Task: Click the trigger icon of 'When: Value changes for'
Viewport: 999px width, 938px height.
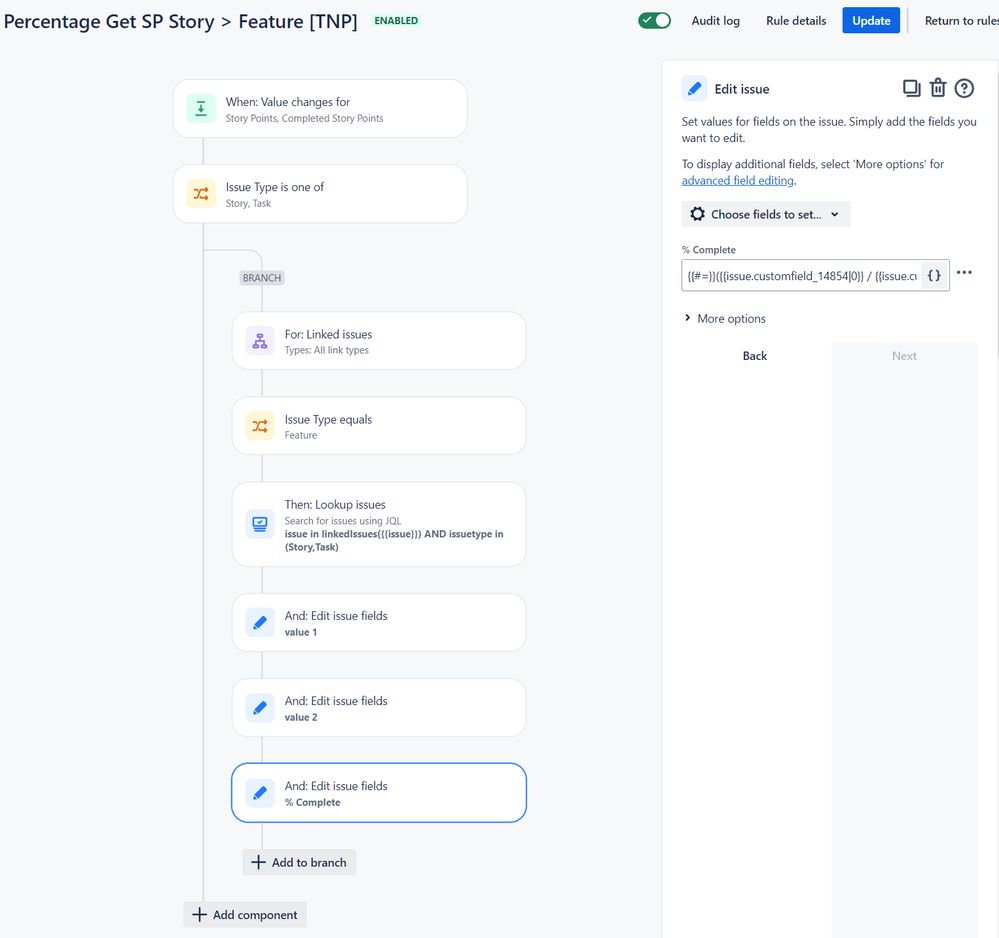Action: 201,108
